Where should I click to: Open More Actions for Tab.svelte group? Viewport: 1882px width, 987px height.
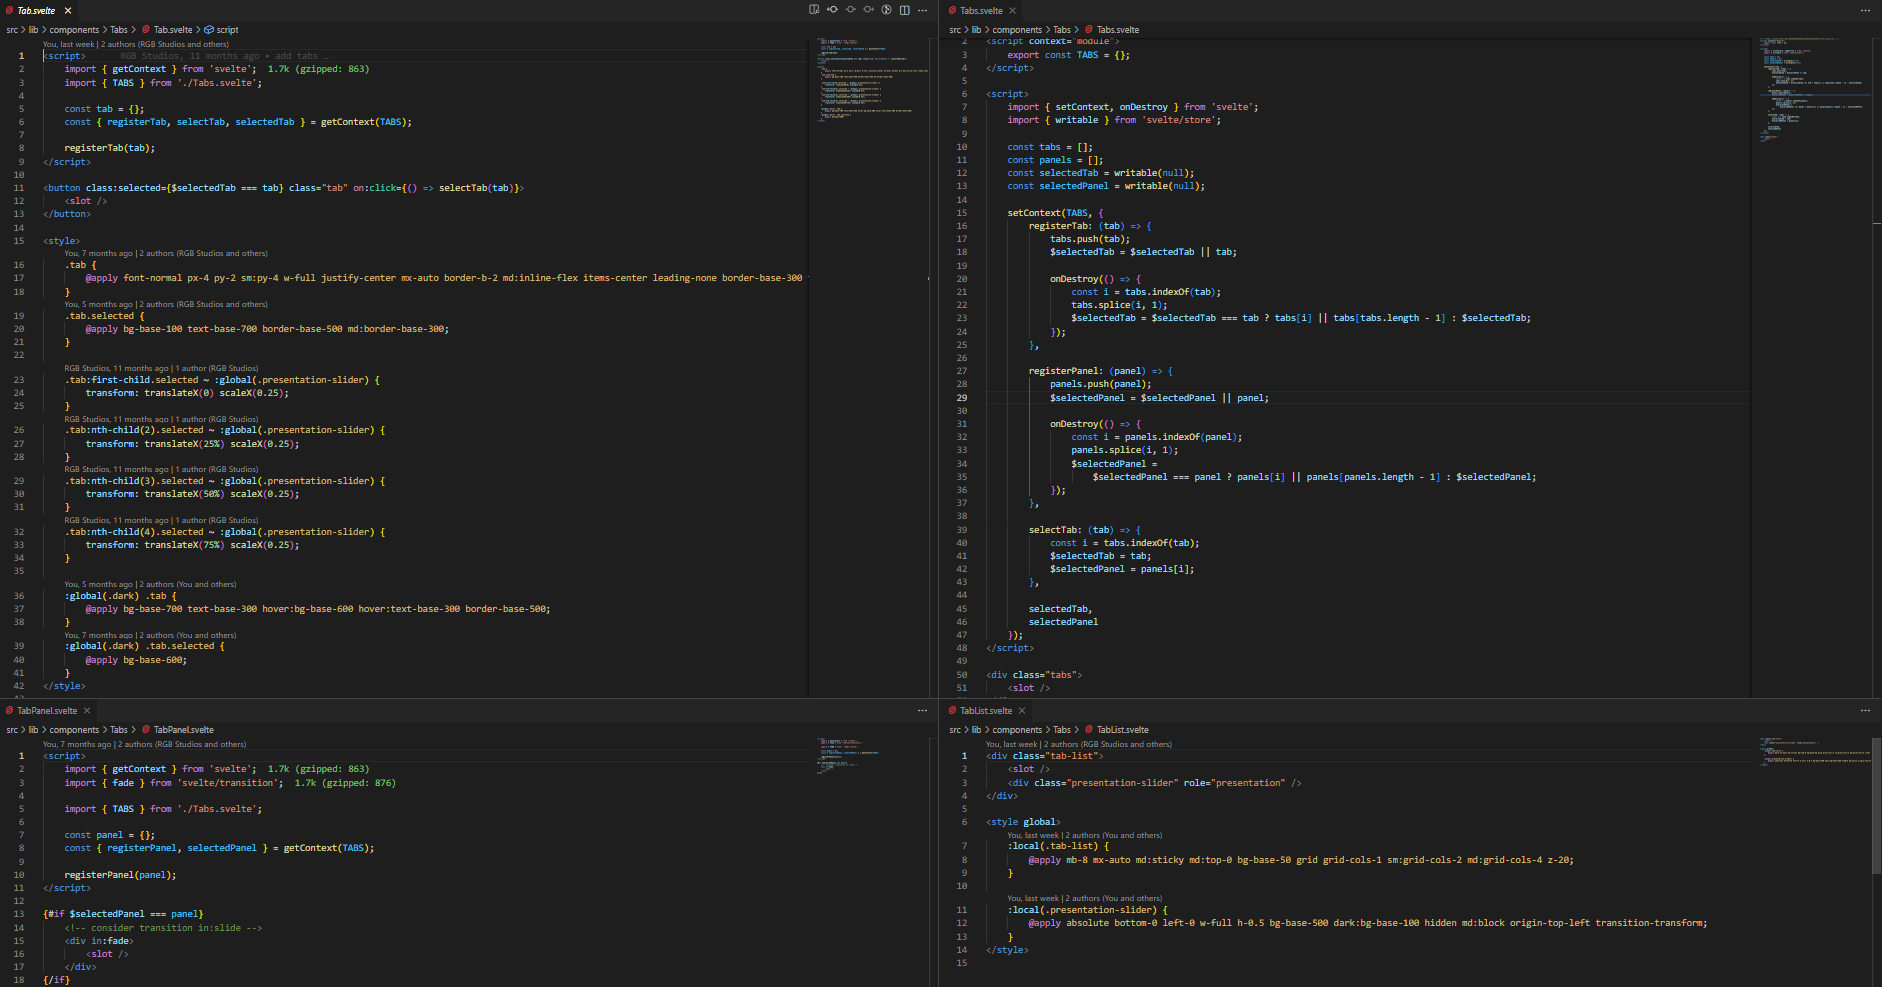pos(922,10)
